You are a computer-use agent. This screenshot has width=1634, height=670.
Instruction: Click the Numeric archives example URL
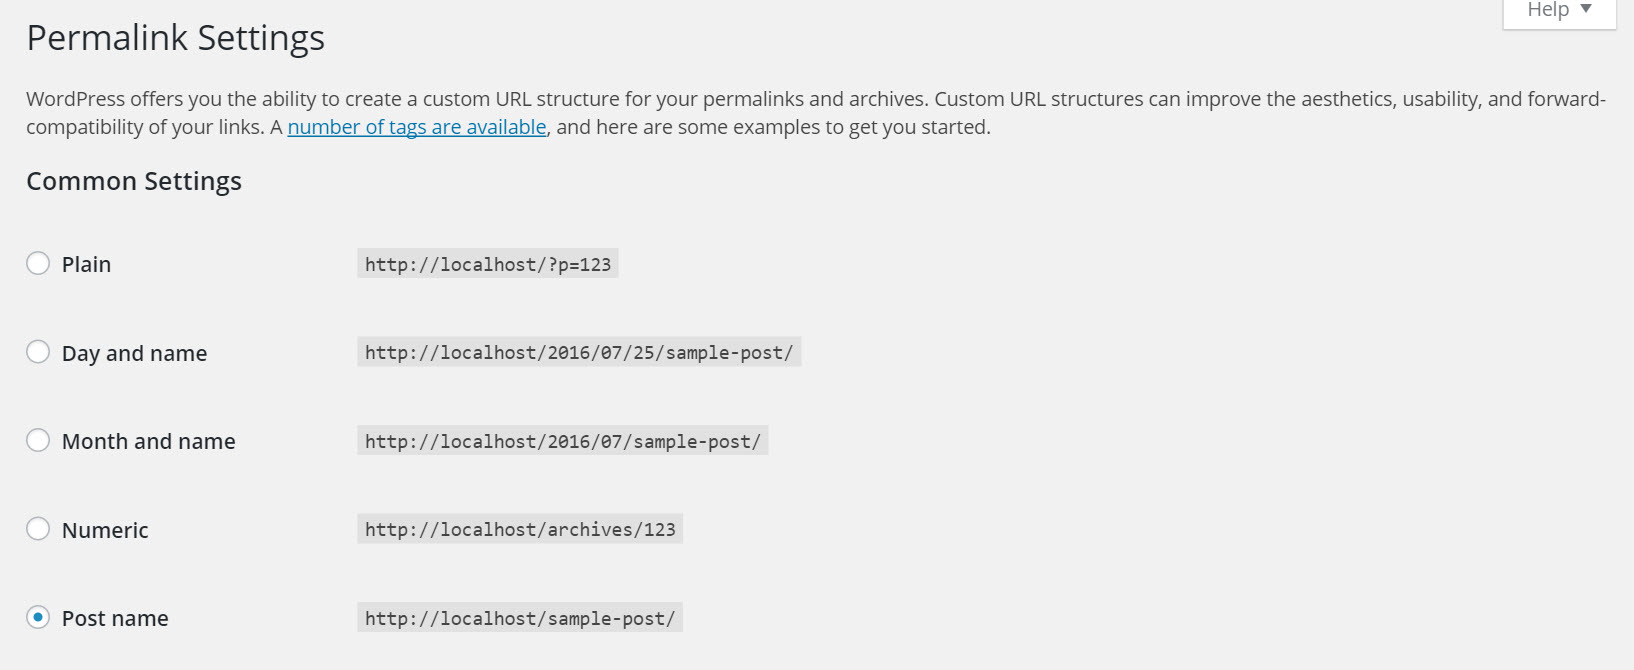point(519,529)
